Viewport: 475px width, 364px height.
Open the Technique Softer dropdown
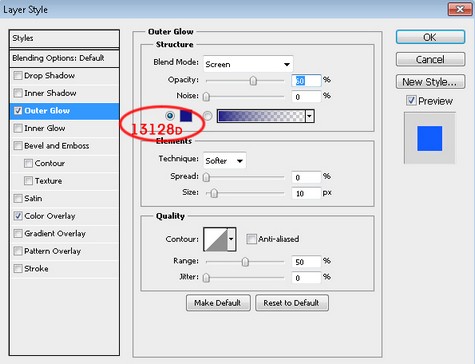pos(224,161)
